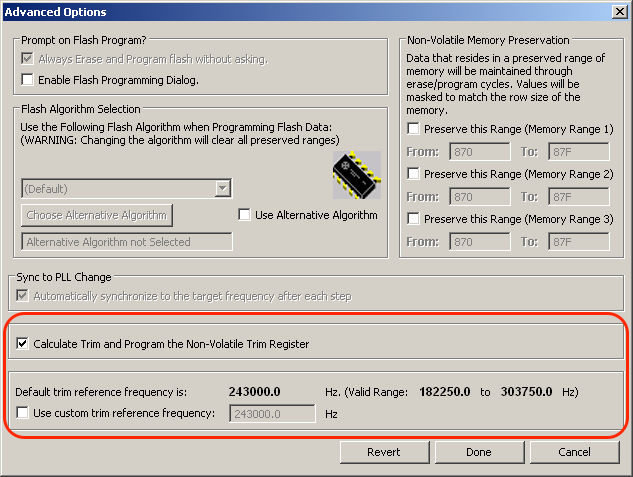Check Use Alternative Algorithm
This screenshot has width=633, height=477.
point(244,215)
